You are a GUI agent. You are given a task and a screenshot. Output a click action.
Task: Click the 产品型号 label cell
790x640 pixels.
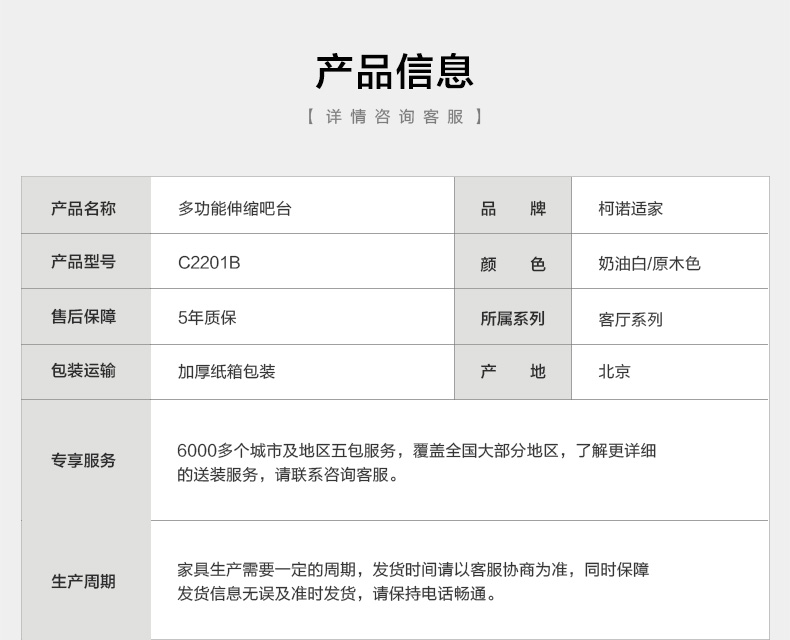pyautogui.click(x=86, y=261)
